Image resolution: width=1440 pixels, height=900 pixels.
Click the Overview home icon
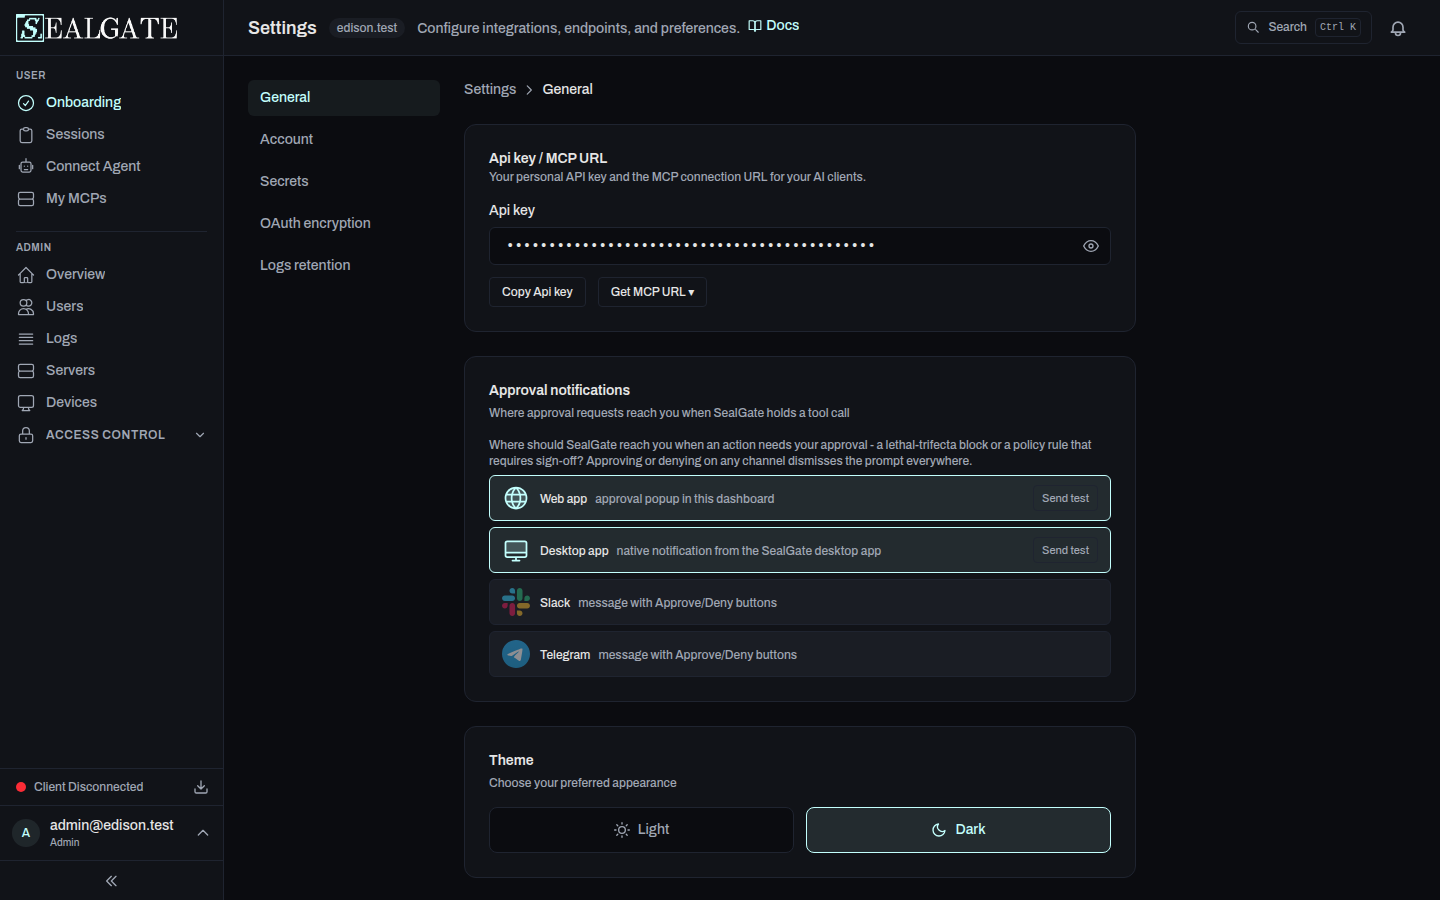[x=26, y=275]
